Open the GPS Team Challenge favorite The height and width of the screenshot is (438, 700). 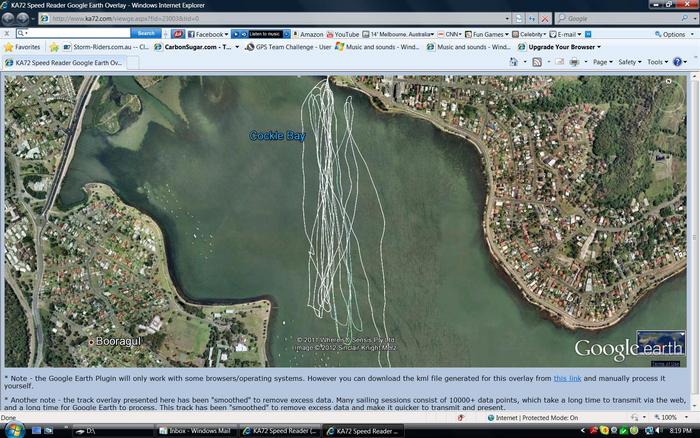coord(288,47)
